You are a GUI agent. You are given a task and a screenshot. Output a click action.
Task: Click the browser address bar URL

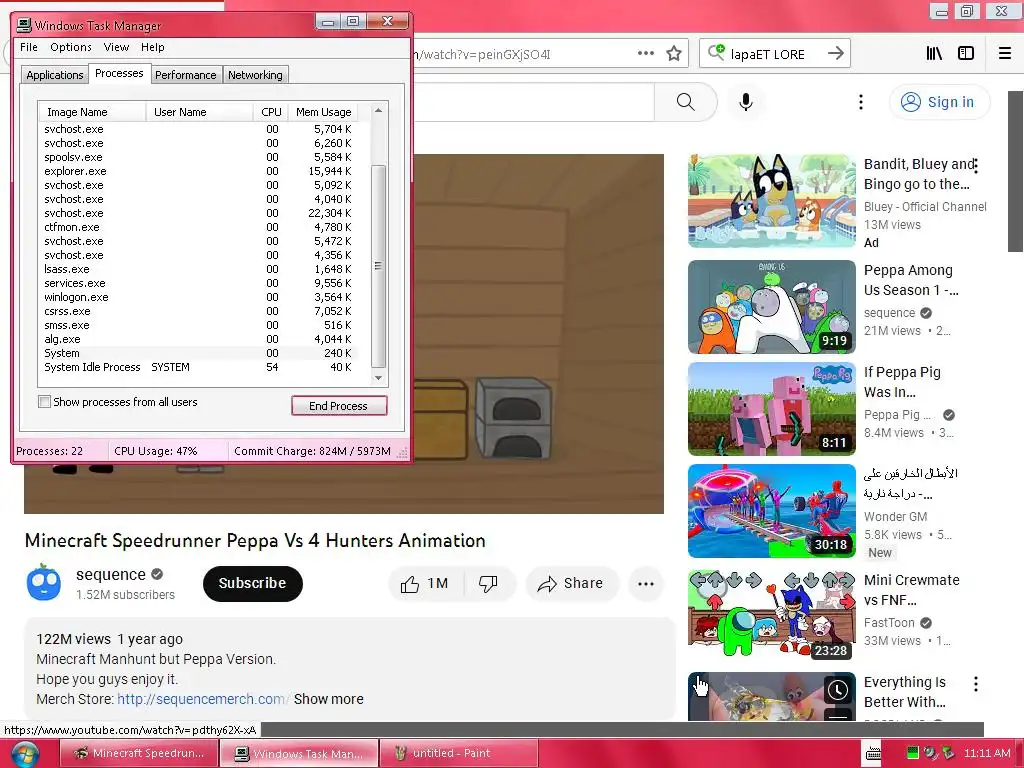[x=483, y=54]
